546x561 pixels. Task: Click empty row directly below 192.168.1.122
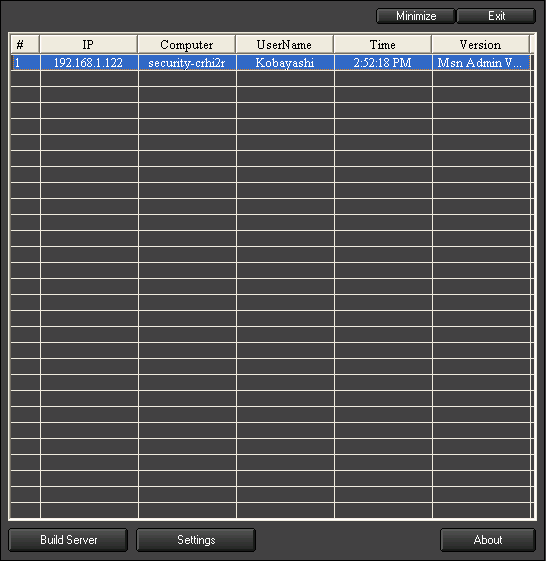(x=89, y=79)
